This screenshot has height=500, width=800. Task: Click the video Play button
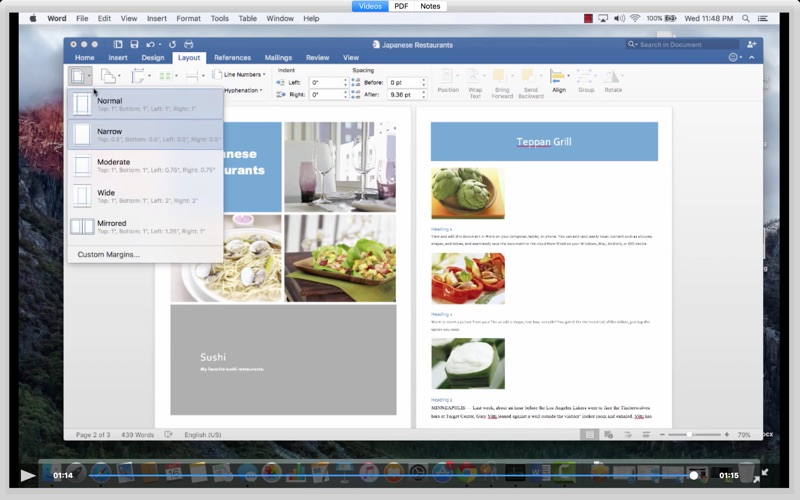tap(28, 476)
